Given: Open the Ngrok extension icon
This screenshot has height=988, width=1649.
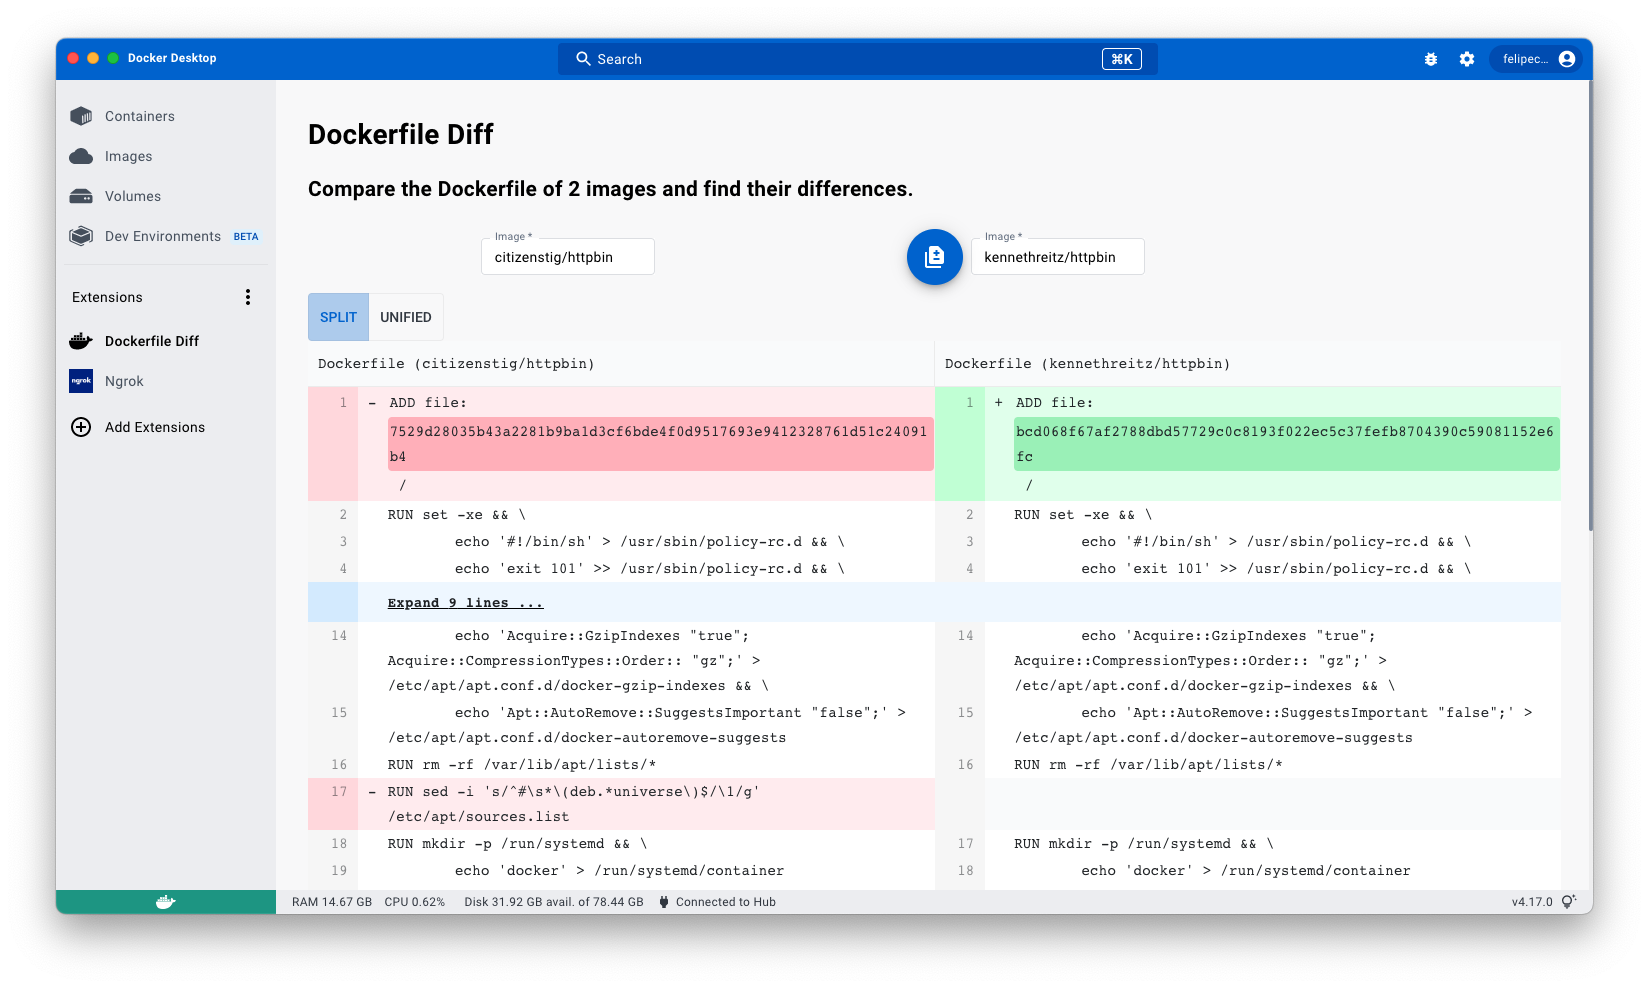Looking at the screenshot, I should coord(81,381).
